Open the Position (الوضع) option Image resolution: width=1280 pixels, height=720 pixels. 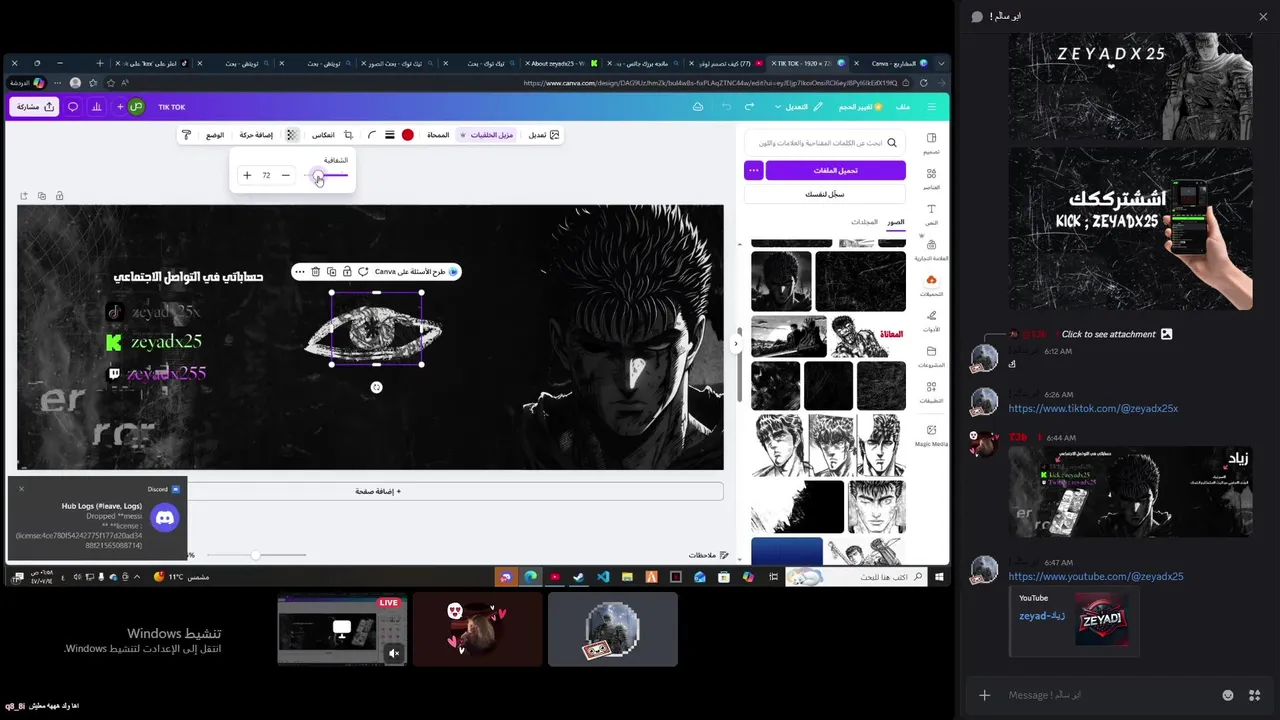[x=215, y=134]
